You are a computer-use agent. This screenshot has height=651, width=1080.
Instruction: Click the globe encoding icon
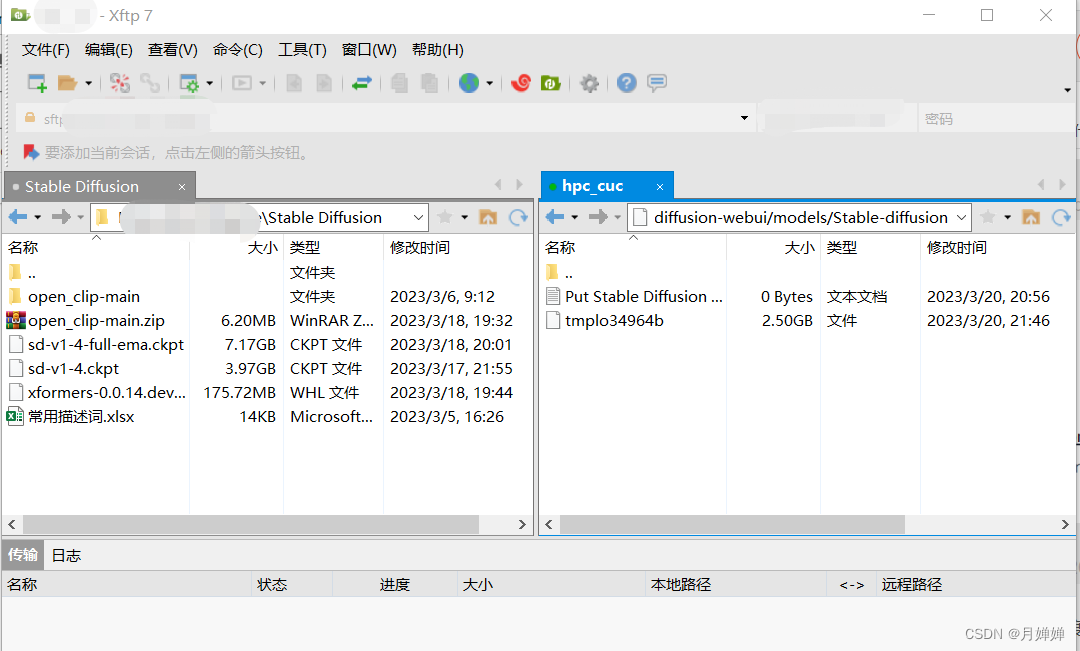coord(469,83)
